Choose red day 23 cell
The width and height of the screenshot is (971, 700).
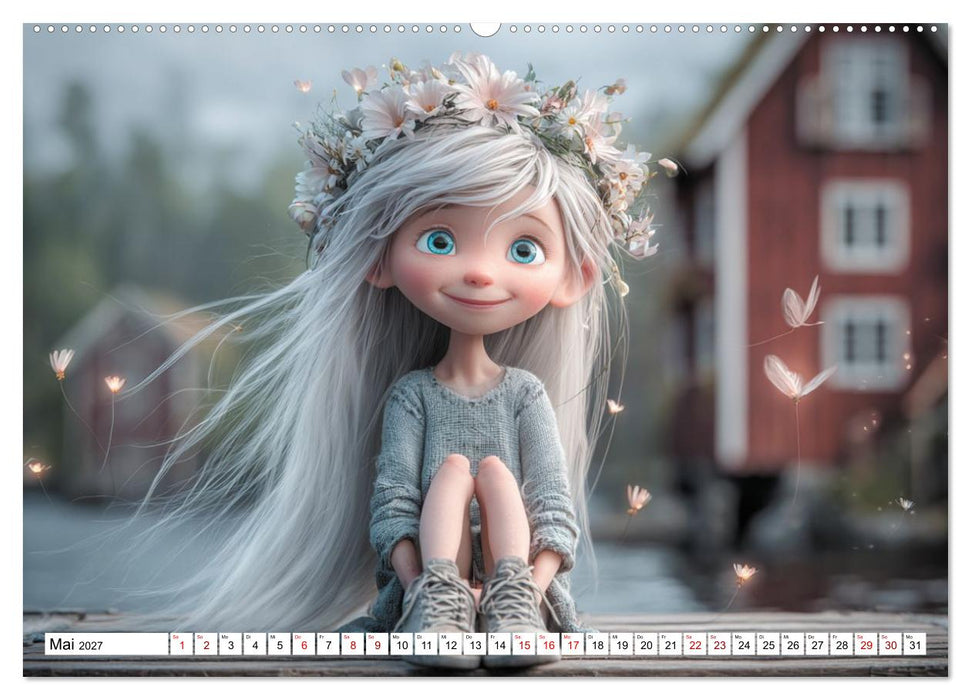point(720,644)
